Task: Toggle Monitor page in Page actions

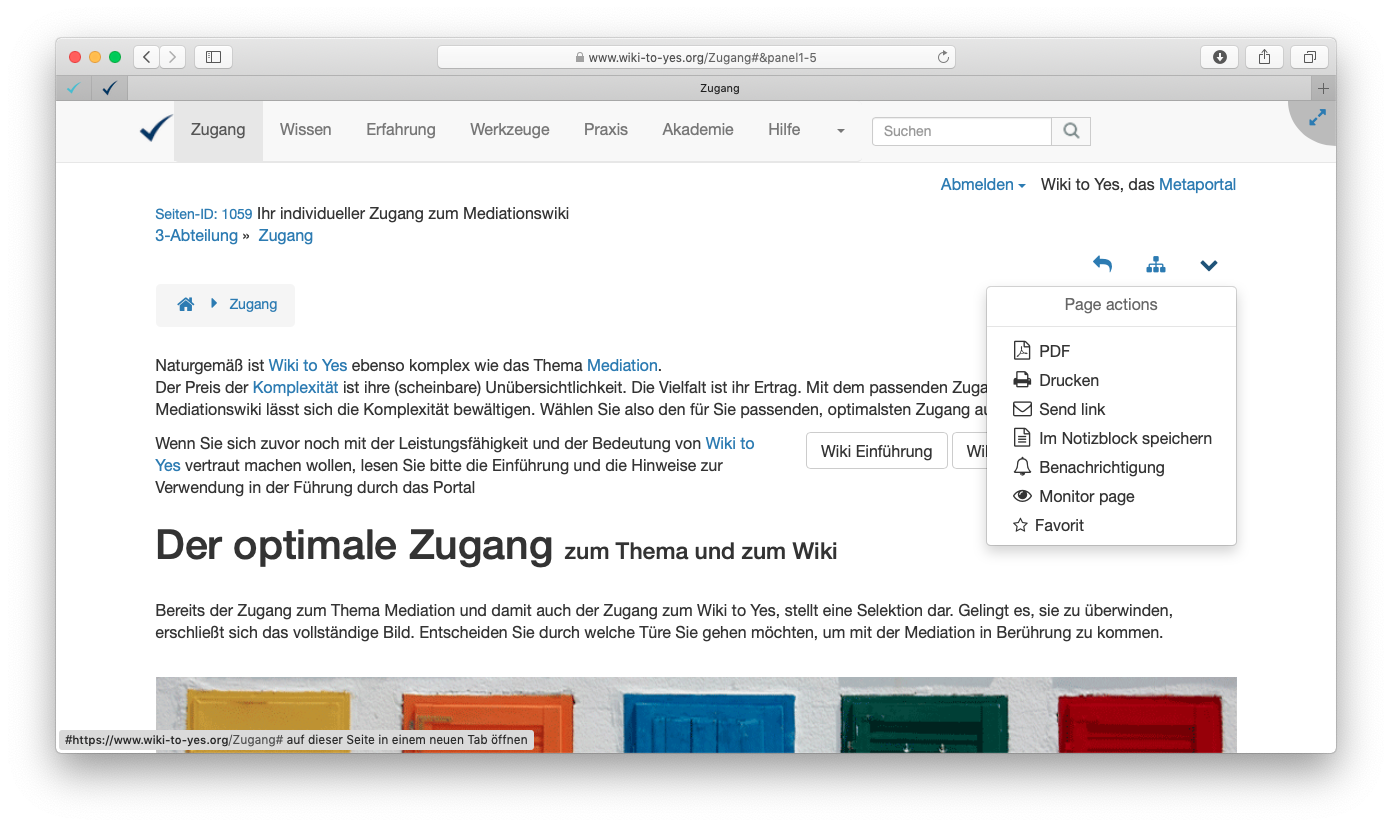Action: pyautogui.click(x=1086, y=496)
